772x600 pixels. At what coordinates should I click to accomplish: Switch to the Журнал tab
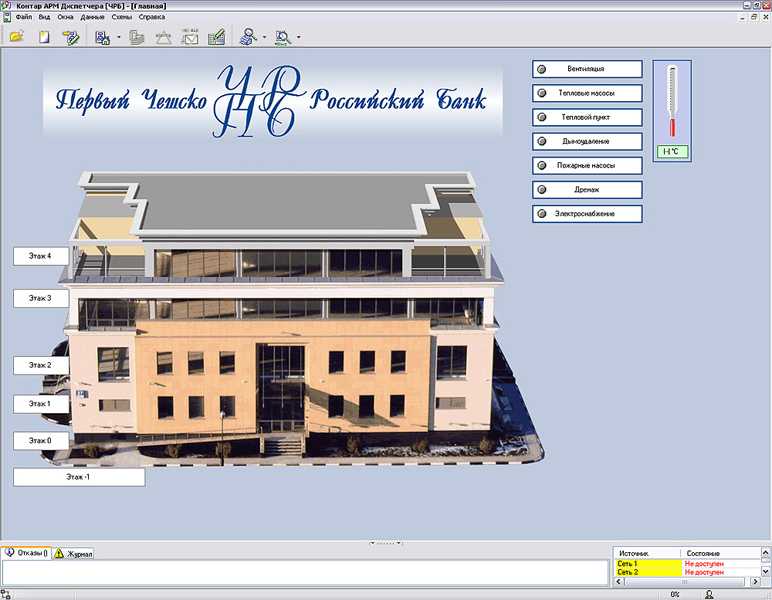tap(73, 554)
